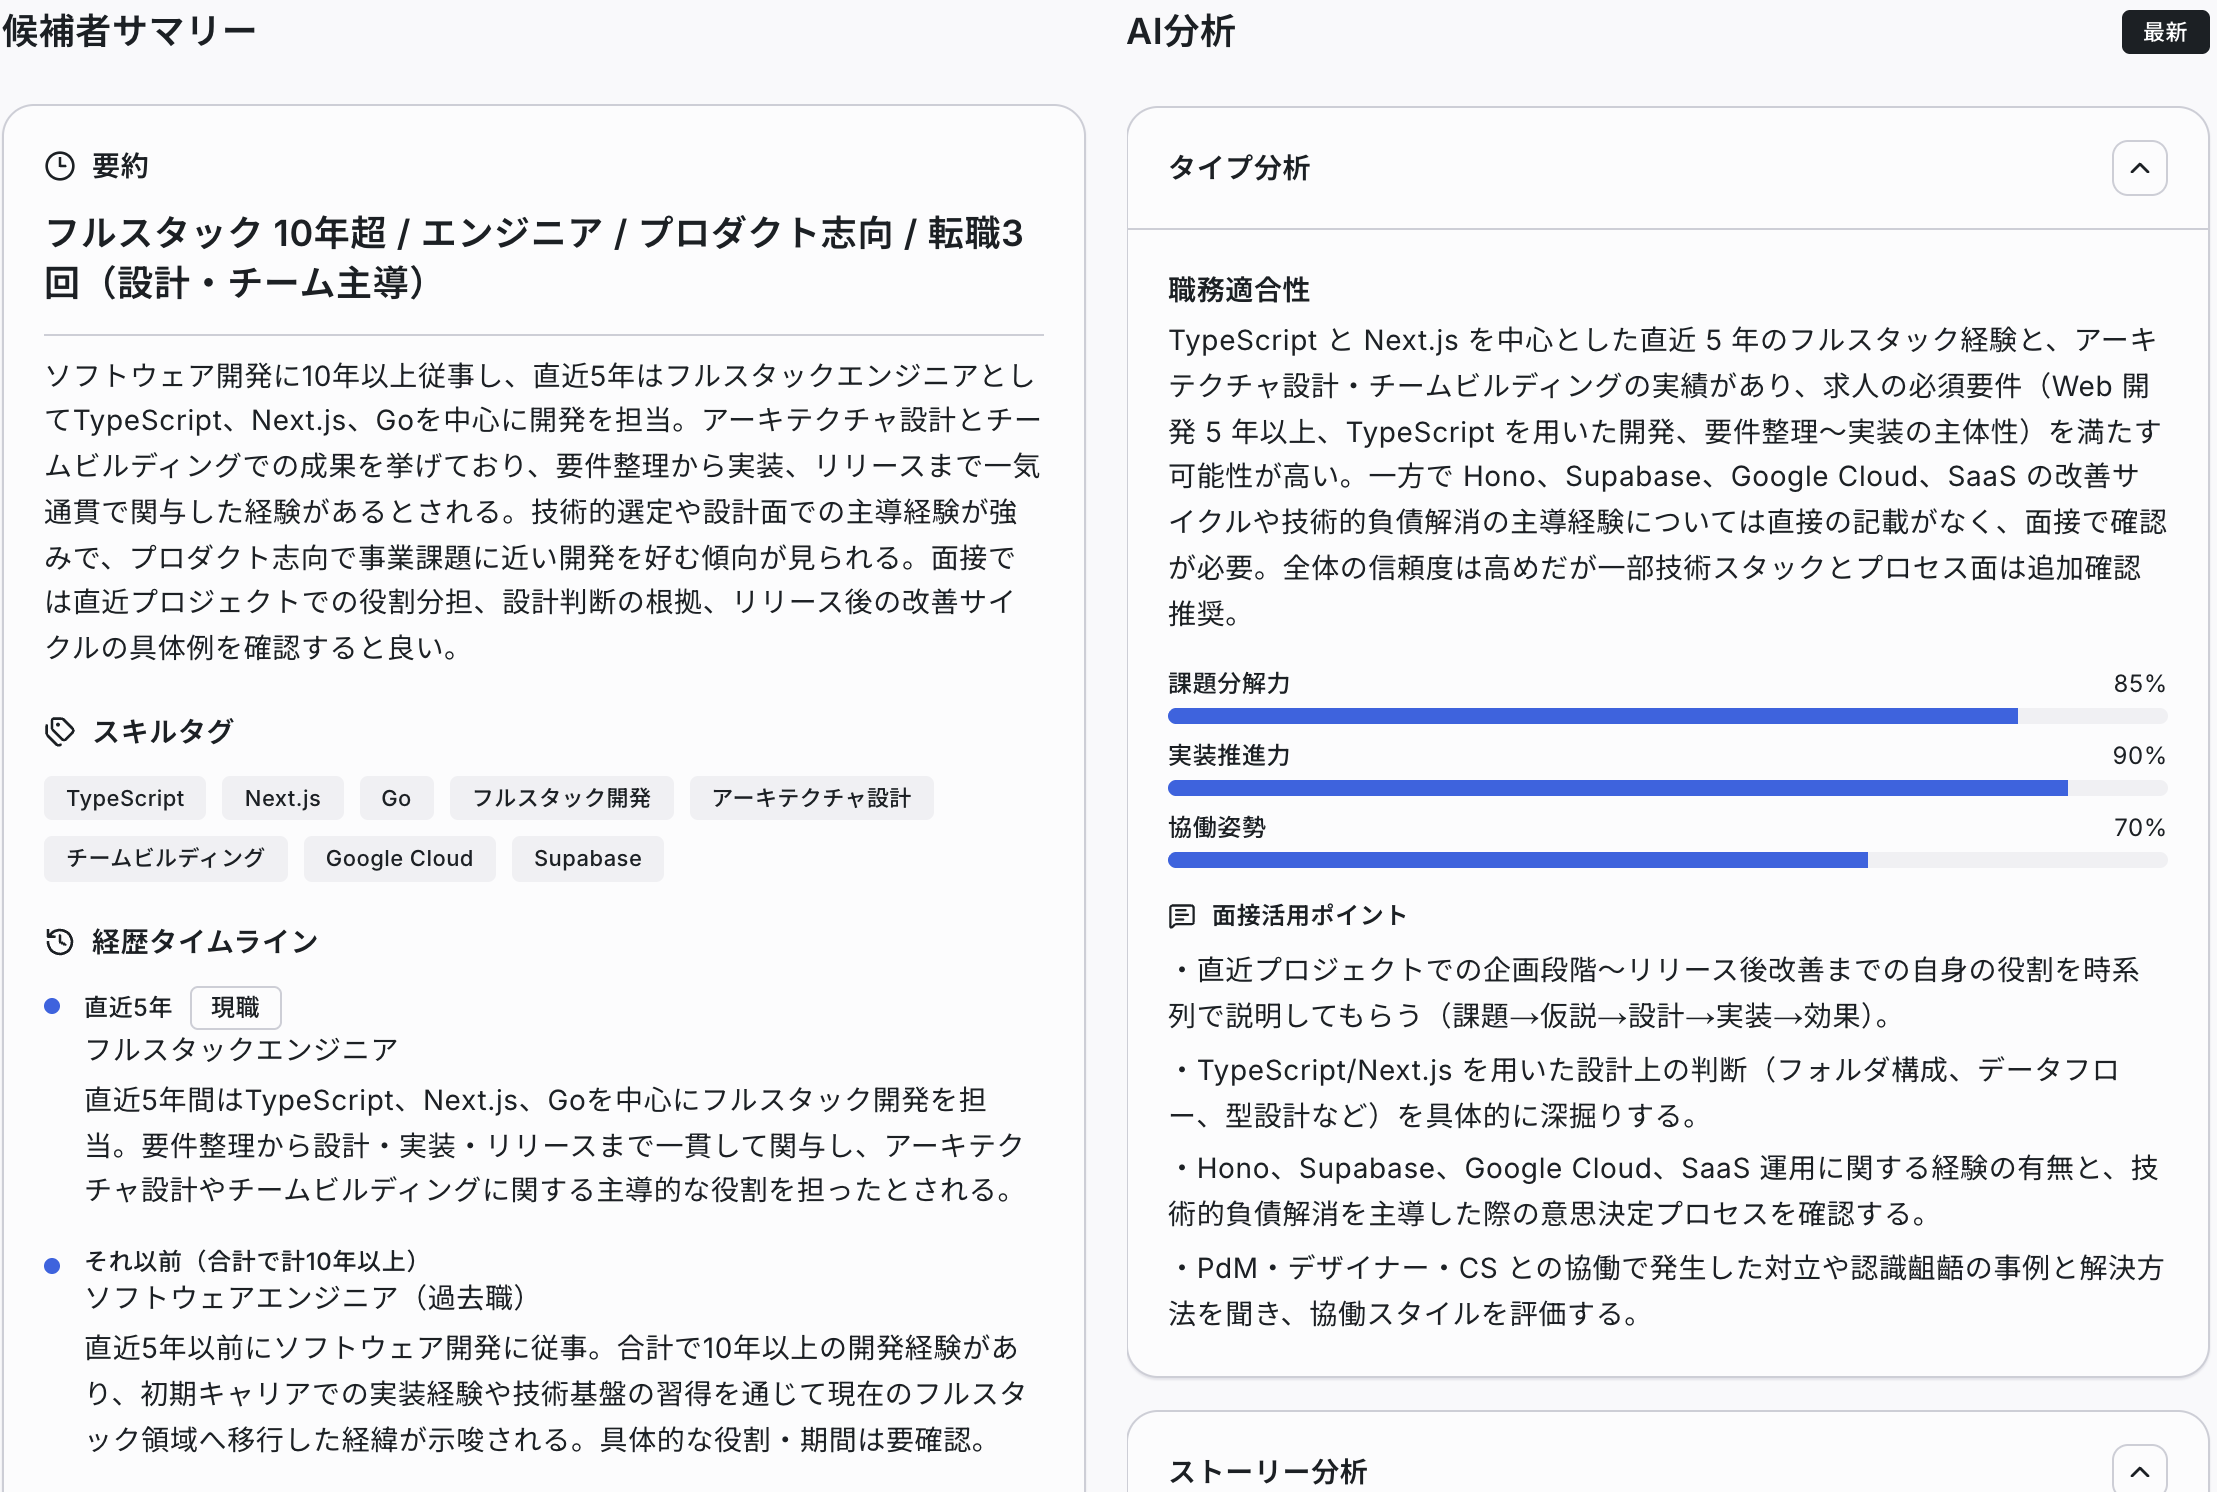Image resolution: width=2217 pixels, height=1492 pixels.
Task: Click the 職務適合性 paragraph starting TypeScript と Next.js
Action: tap(1667, 476)
